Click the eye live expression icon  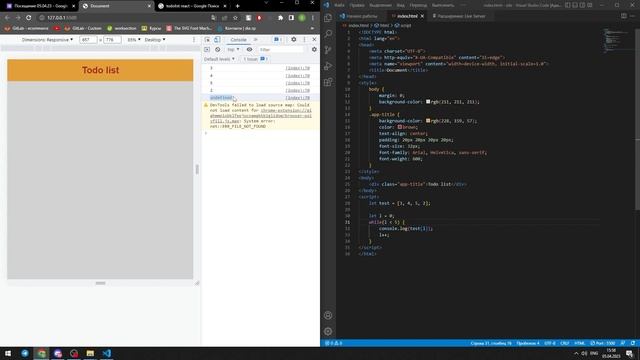pos(249,49)
